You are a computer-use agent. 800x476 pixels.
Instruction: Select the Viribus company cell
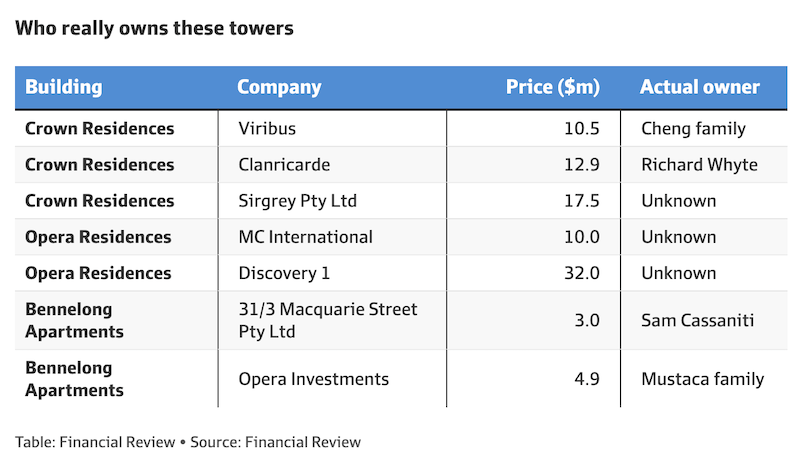click(267, 129)
